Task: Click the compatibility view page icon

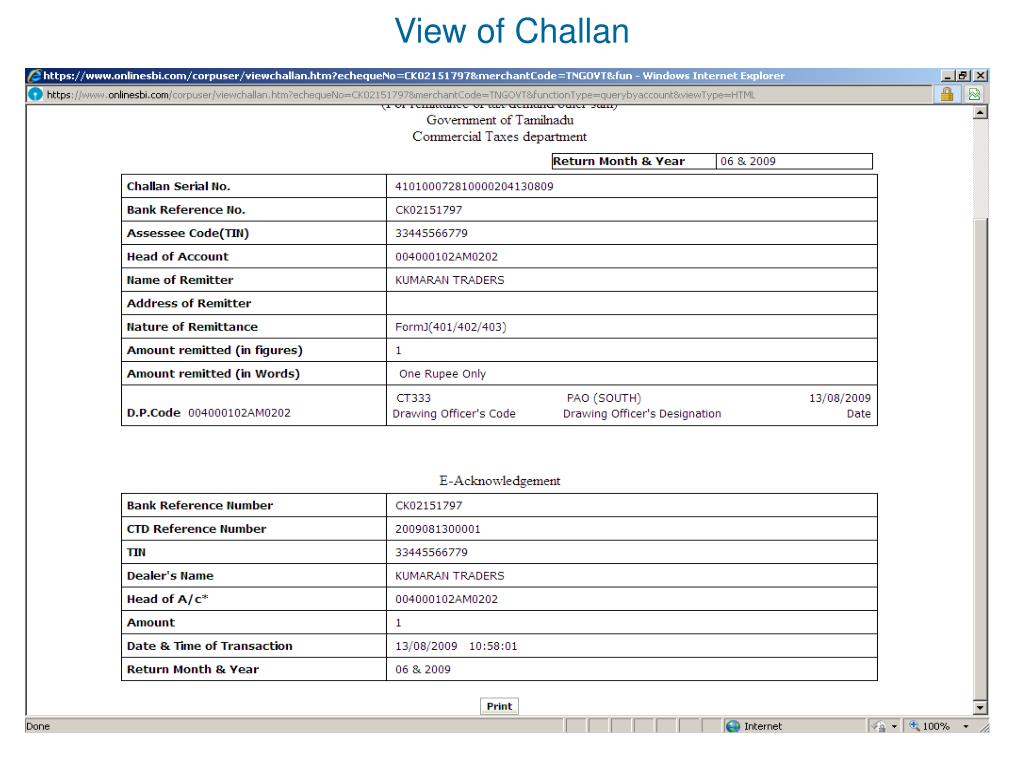Action: pyautogui.click(x=974, y=94)
